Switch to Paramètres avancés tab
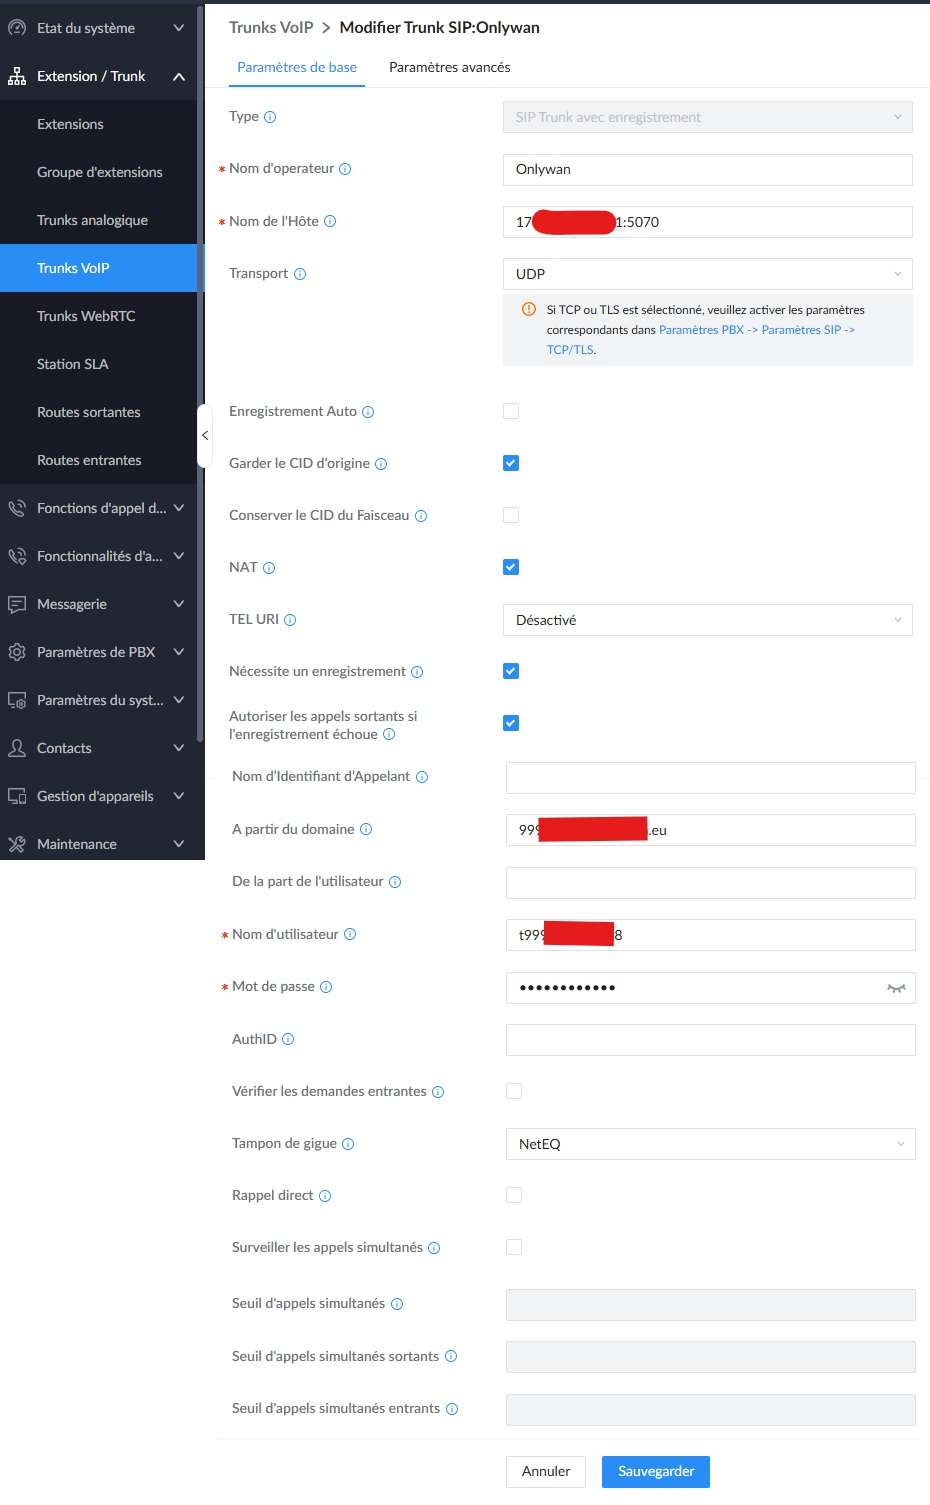The image size is (930, 1505). [449, 67]
